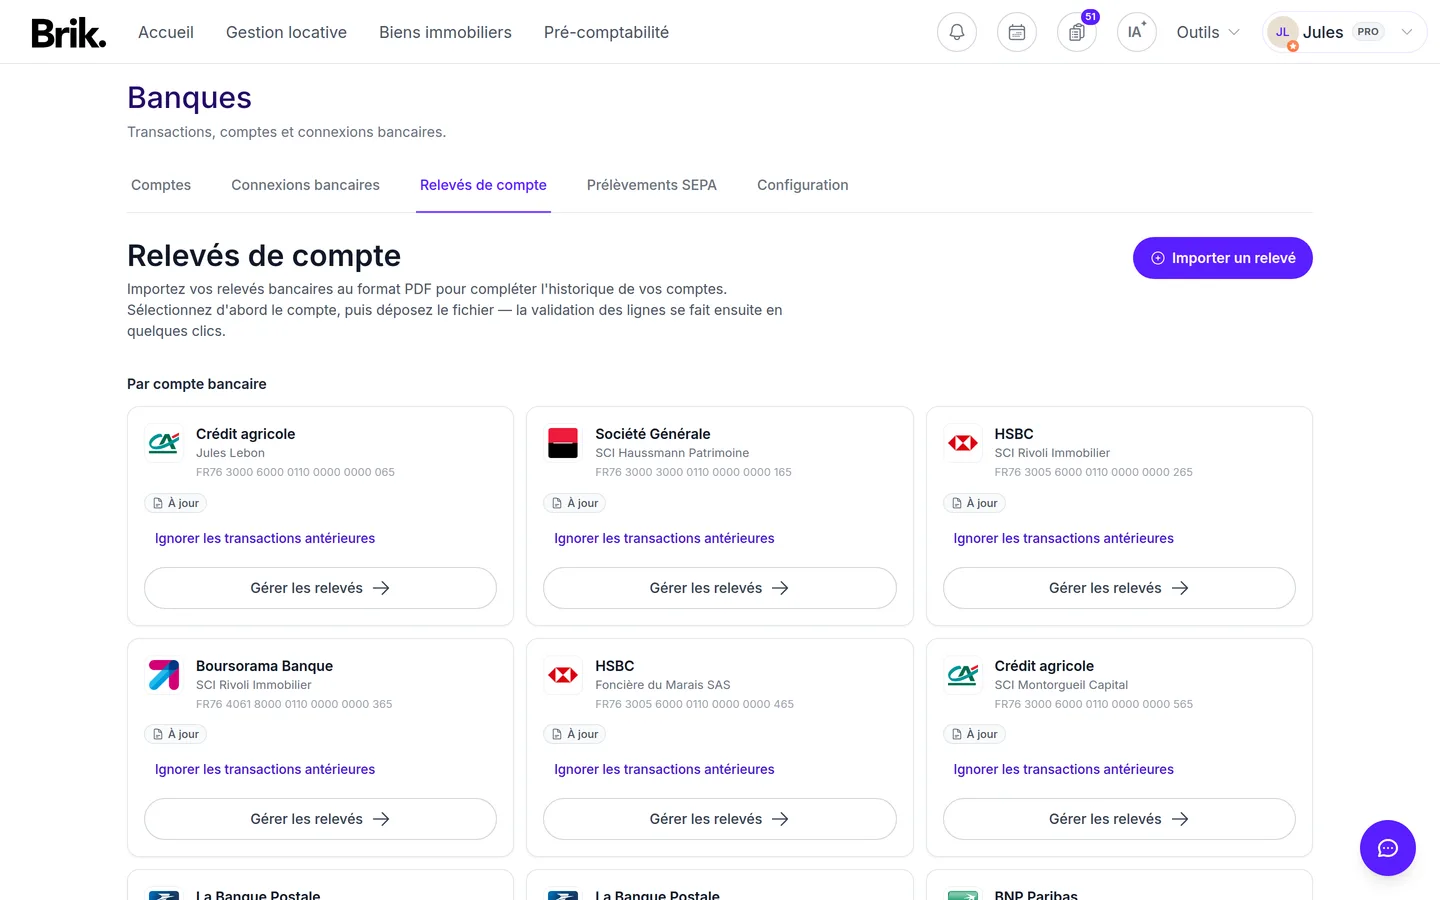This screenshot has width=1440, height=900.
Task: Click 'À jour' badge on Société Générale card
Action: point(575,503)
